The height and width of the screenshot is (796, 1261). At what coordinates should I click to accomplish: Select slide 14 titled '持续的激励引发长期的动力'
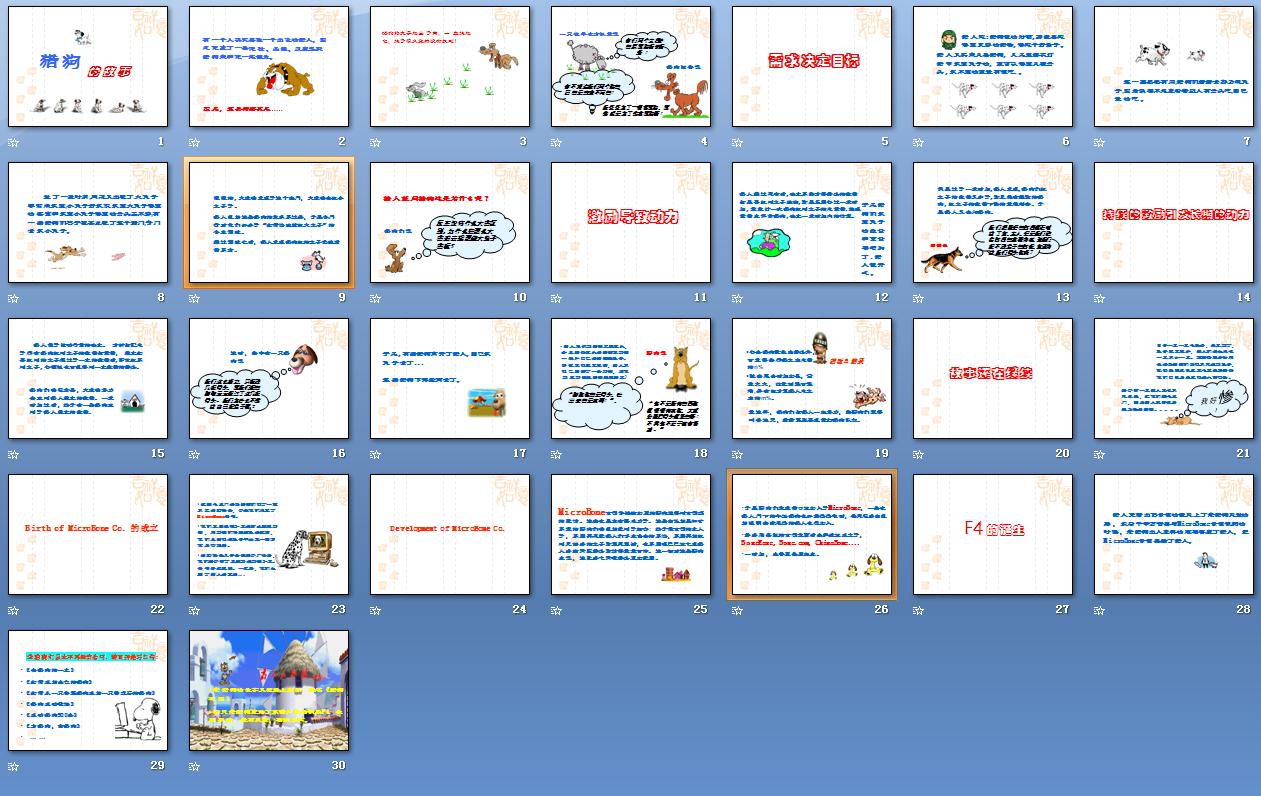pyautogui.click(x=1174, y=222)
